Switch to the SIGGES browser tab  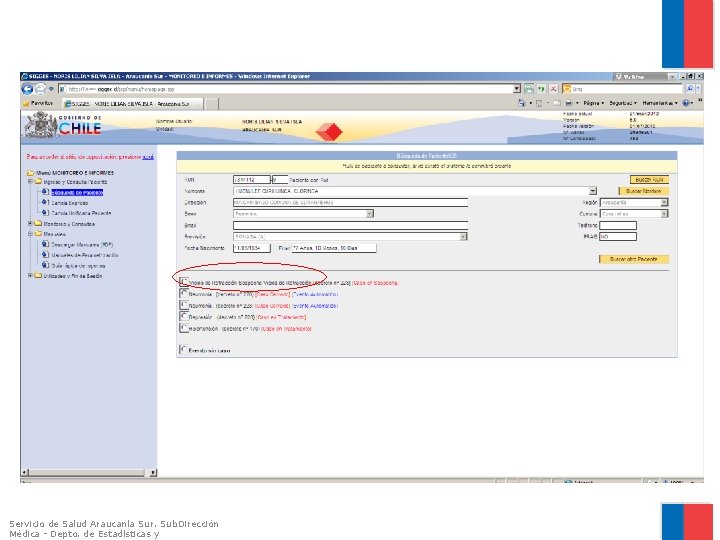click(x=133, y=104)
